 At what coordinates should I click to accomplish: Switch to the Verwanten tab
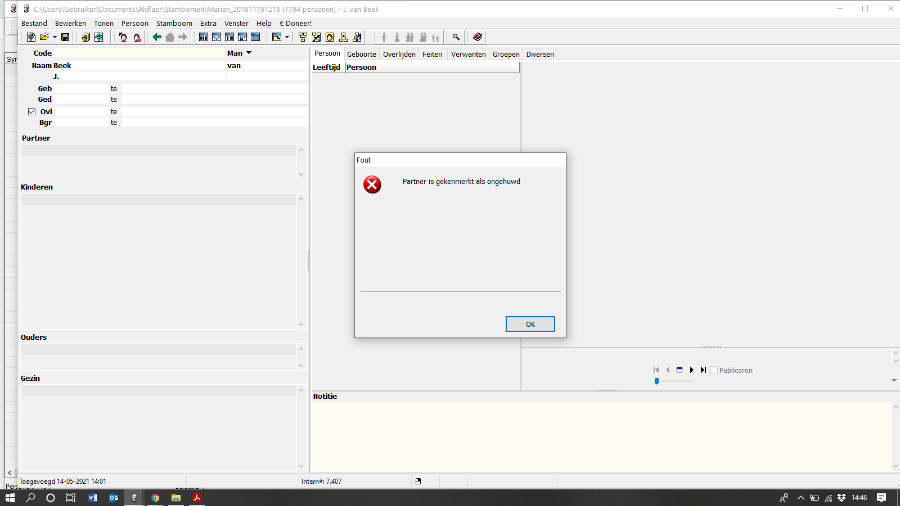click(468, 54)
